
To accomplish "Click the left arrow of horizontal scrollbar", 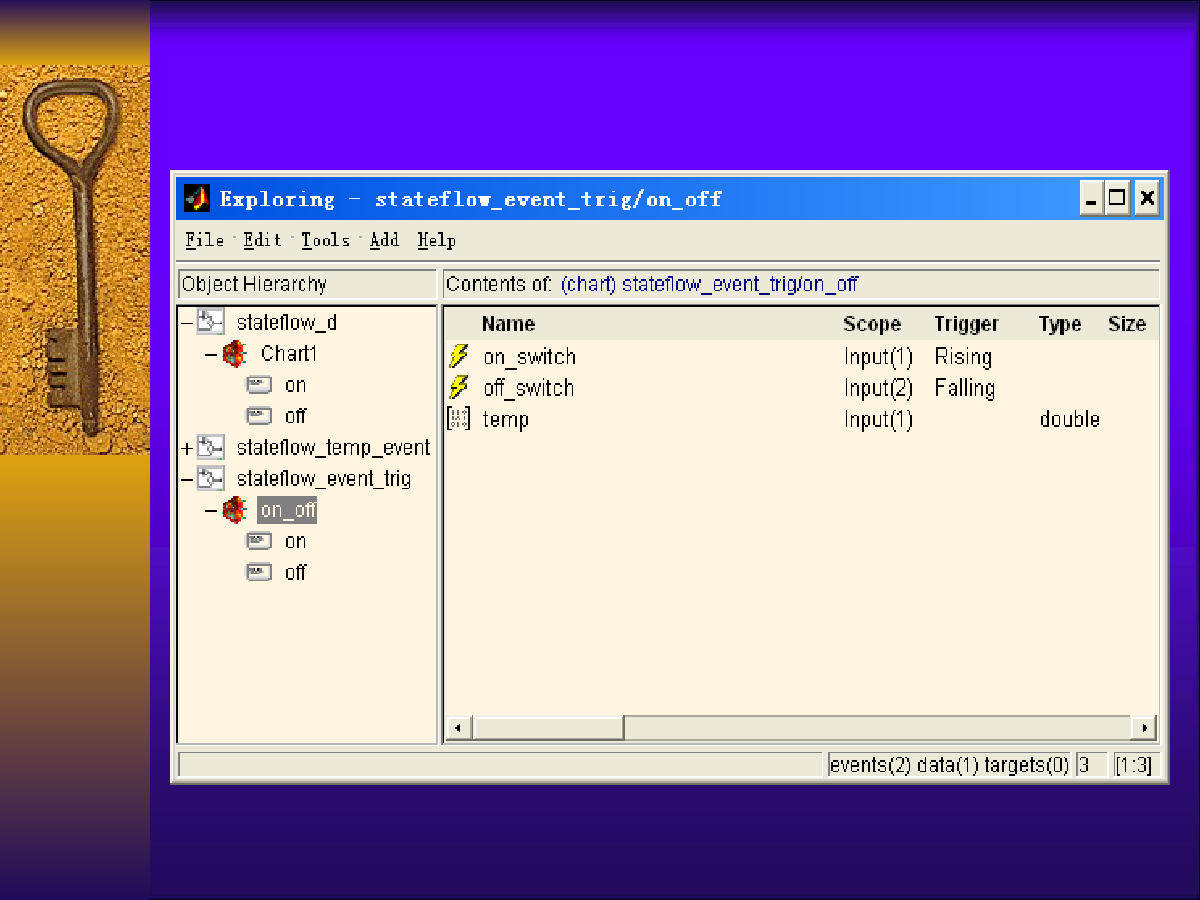I will 457,728.
